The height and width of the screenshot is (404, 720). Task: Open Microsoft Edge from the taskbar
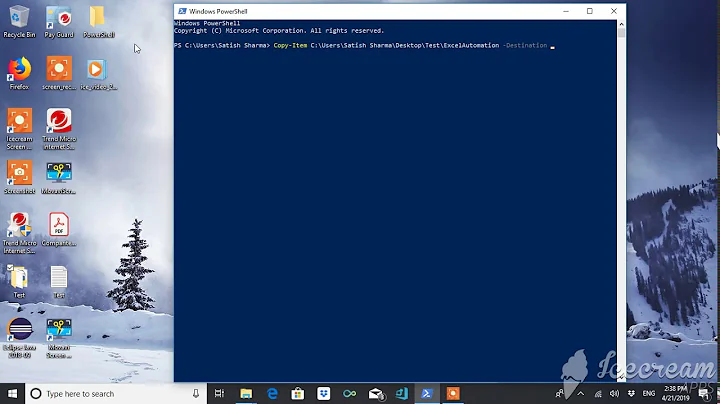(x=271, y=394)
